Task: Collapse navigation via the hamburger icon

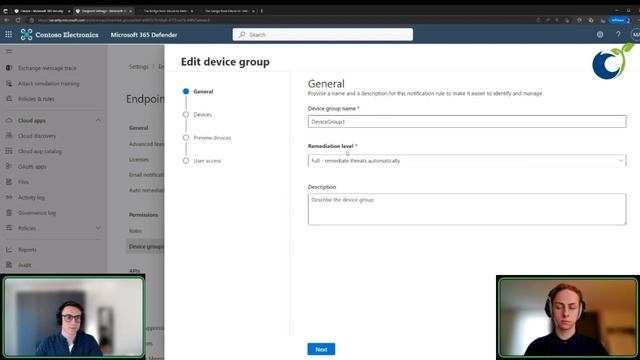Action: tap(9, 51)
